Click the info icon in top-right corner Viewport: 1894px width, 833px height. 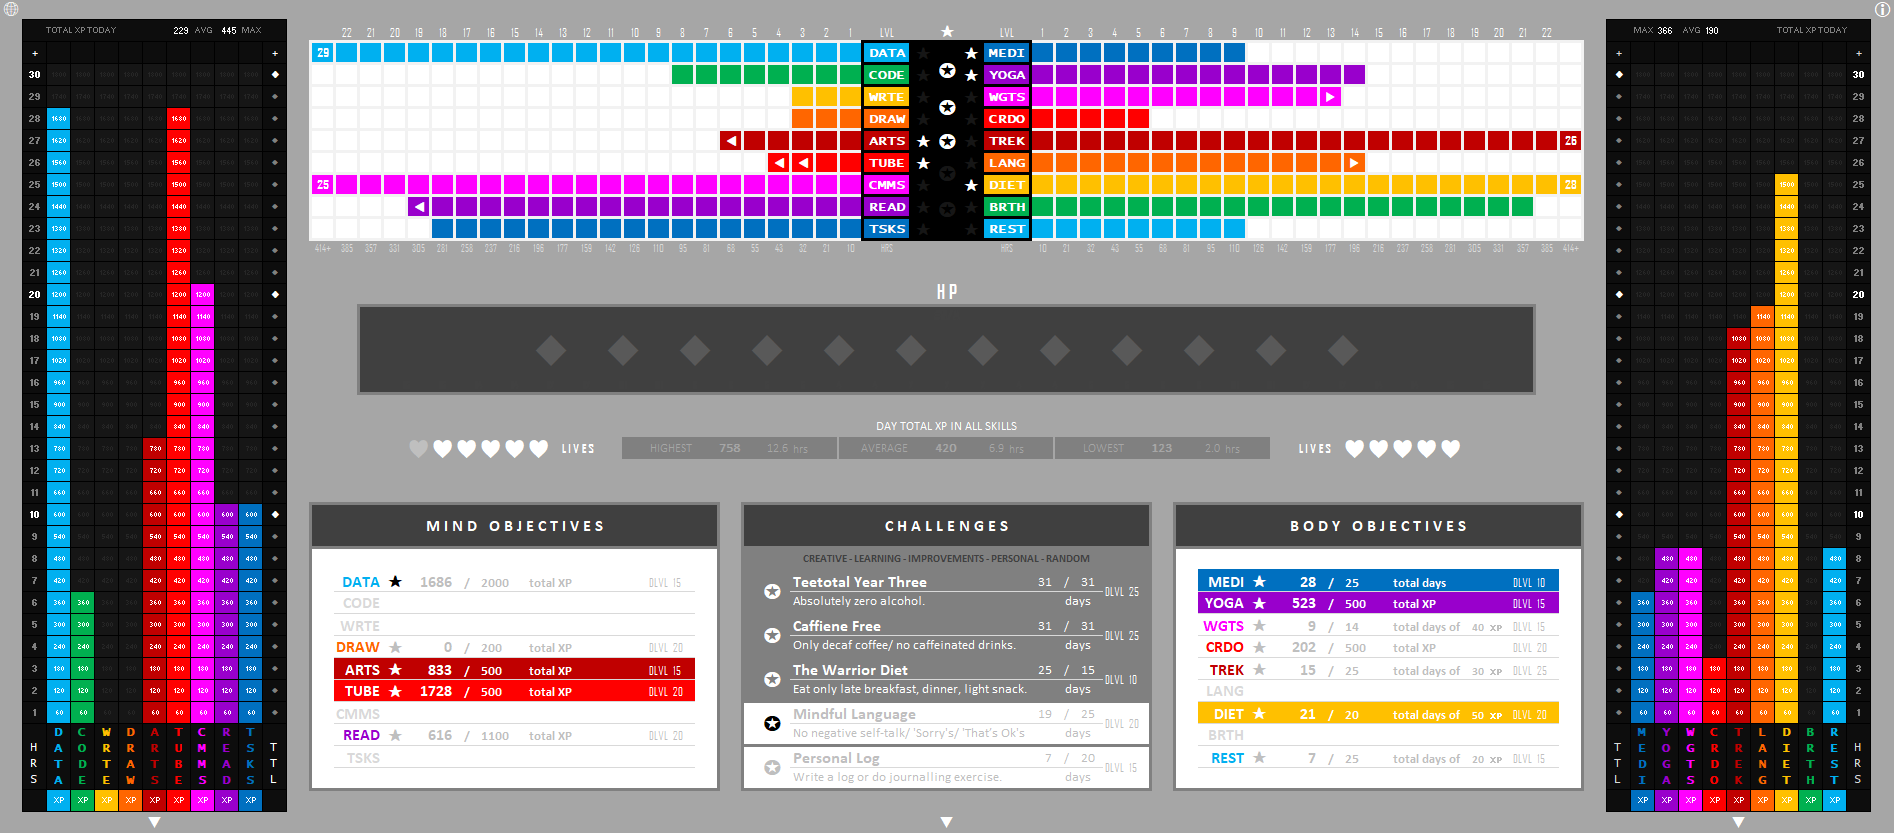[x=1882, y=9]
